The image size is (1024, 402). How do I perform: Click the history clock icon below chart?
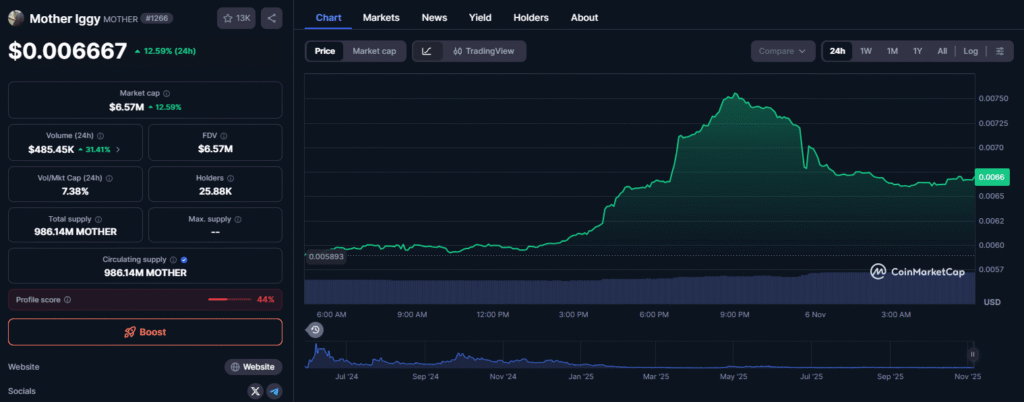click(315, 330)
